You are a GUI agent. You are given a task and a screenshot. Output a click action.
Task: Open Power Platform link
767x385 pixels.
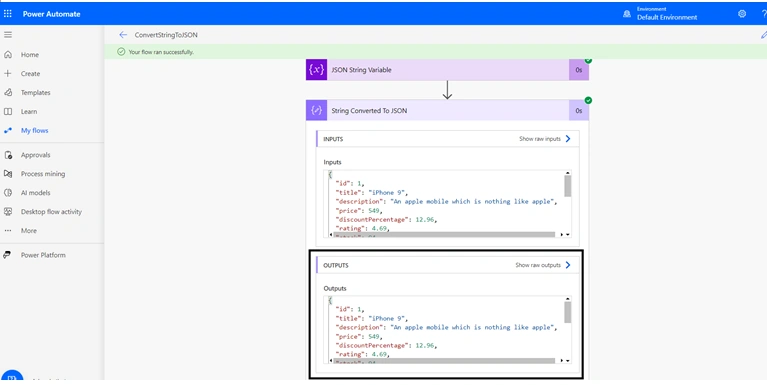[43, 255]
